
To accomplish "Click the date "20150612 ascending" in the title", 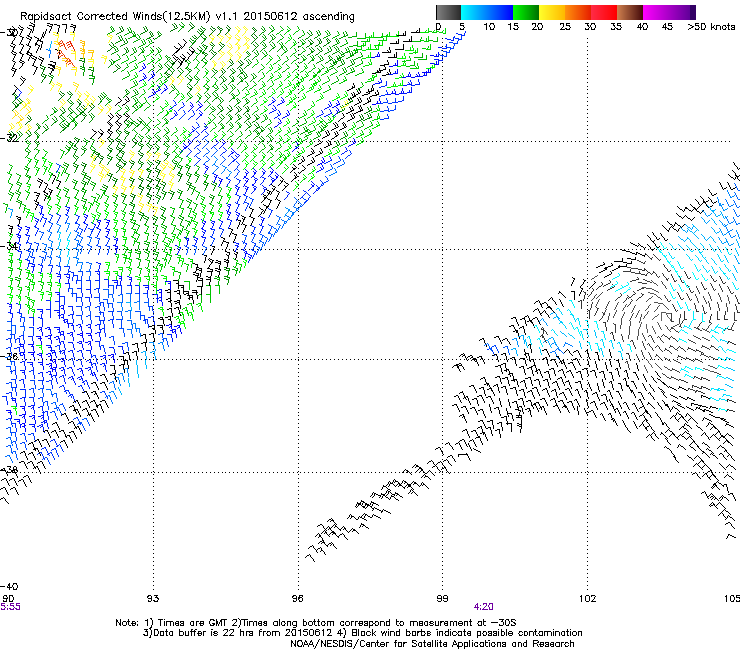I will [x=299, y=17].
